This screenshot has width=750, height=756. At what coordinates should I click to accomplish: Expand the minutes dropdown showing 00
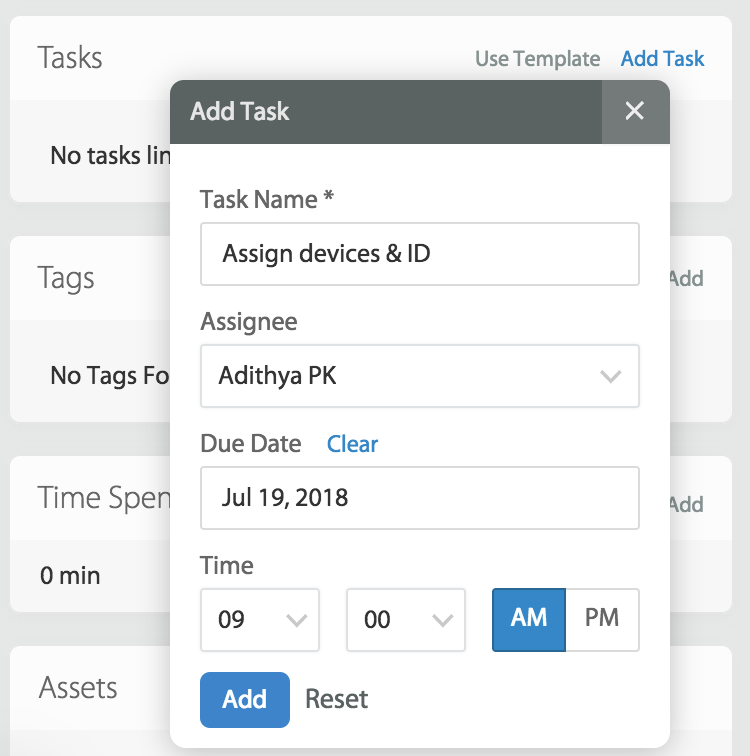pyautogui.click(x=405, y=620)
